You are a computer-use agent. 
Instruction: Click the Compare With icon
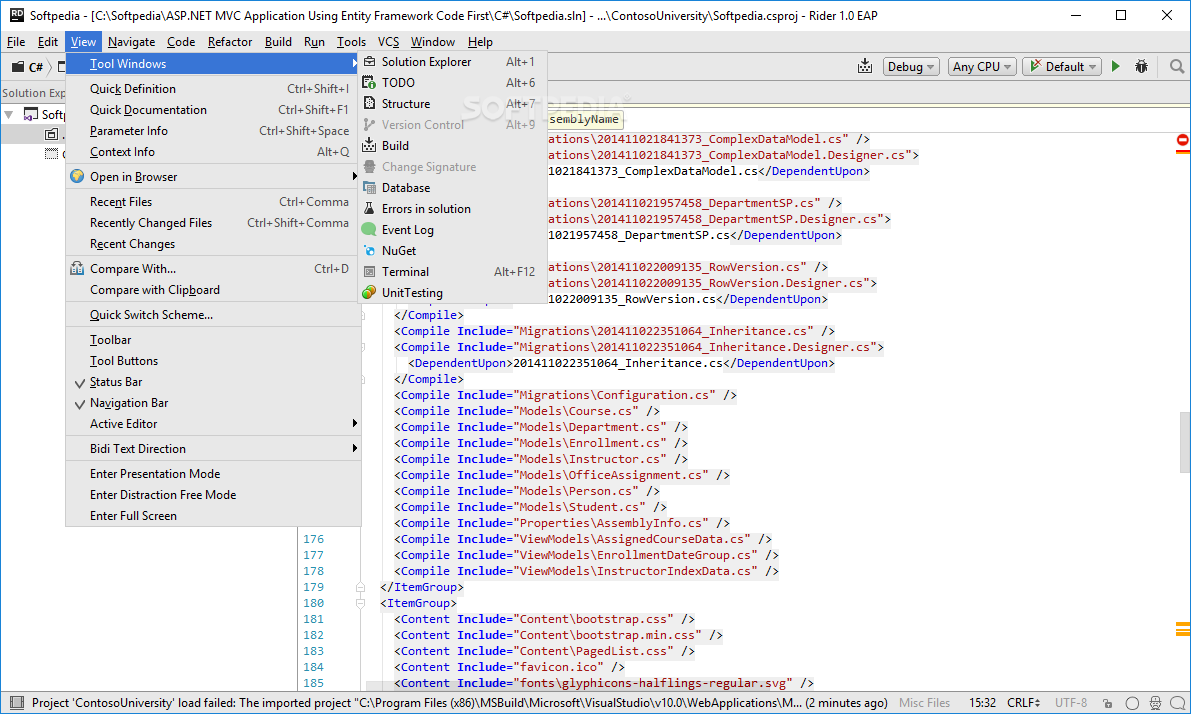point(77,268)
